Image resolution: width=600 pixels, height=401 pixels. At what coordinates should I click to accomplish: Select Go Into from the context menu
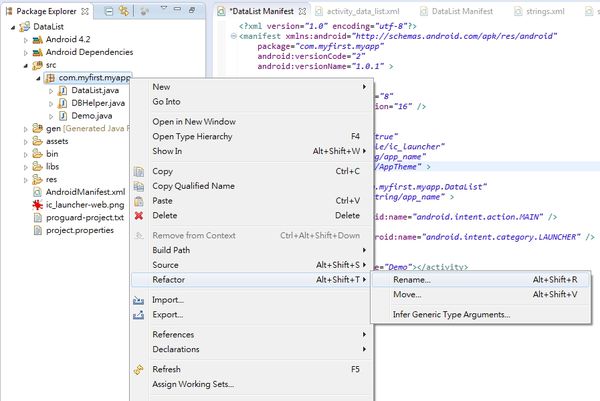point(253,102)
